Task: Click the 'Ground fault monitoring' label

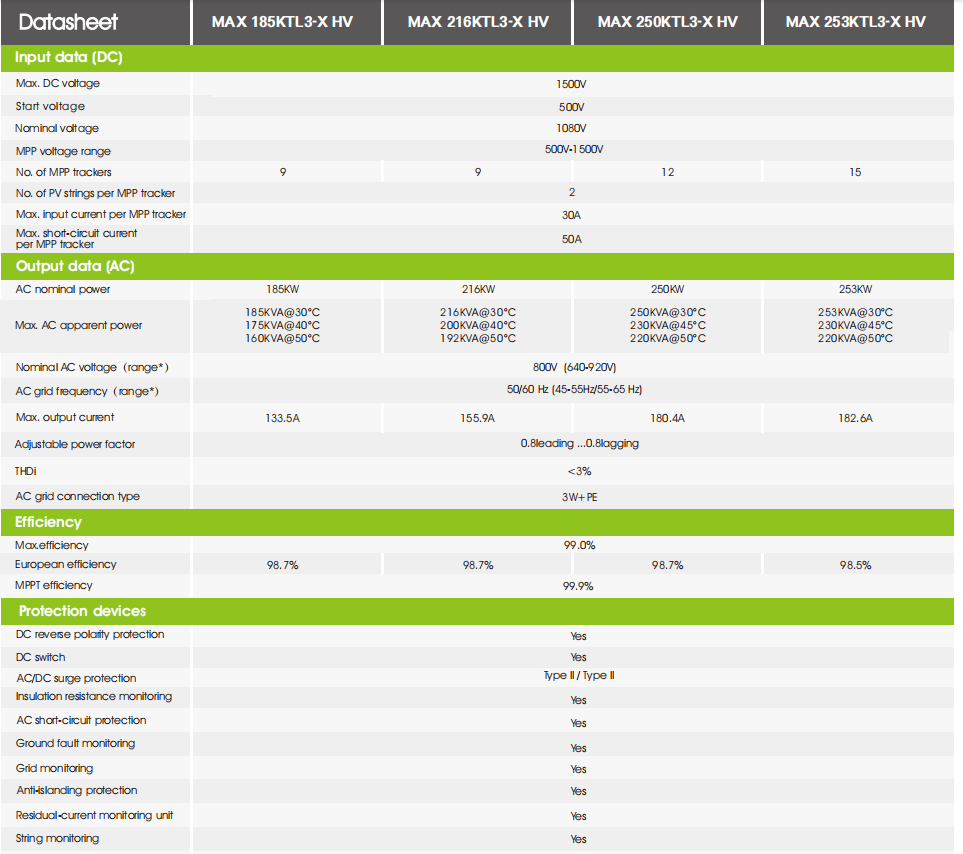Action: (x=76, y=743)
